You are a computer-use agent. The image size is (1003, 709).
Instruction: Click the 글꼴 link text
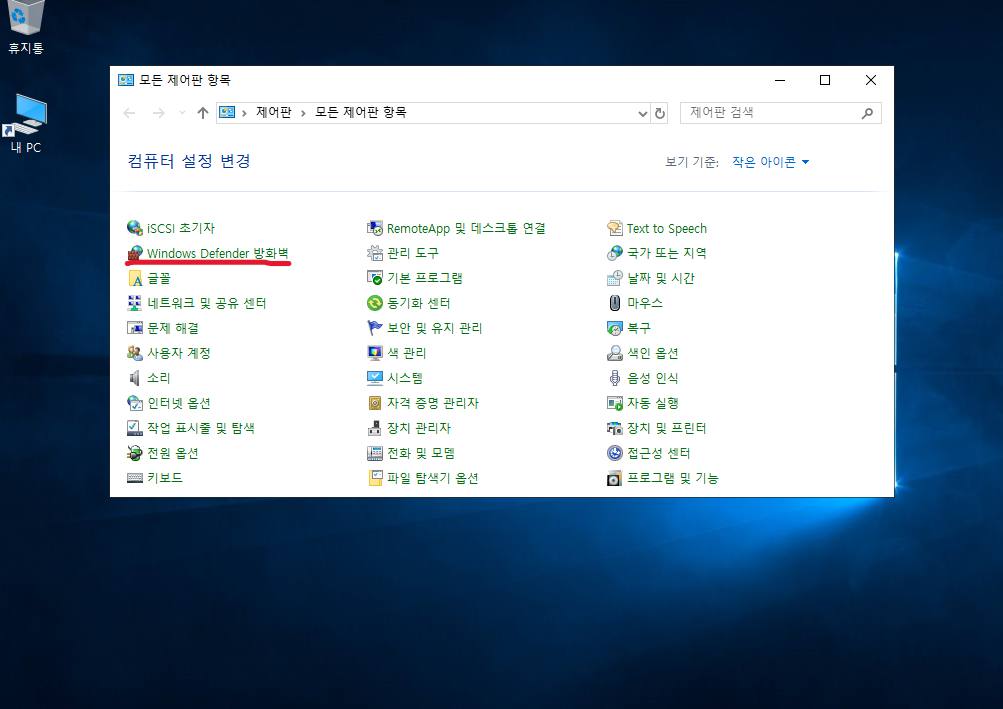tap(159, 278)
